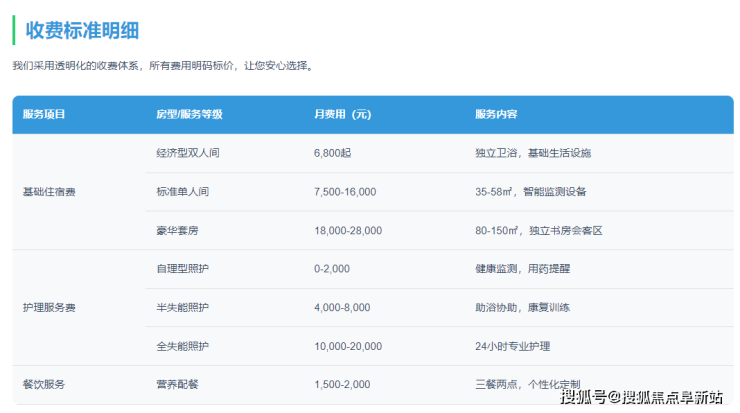Select the 月费用（元） column header
This screenshot has height=413, width=740.
pyautogui.click(x=342, y=115)
